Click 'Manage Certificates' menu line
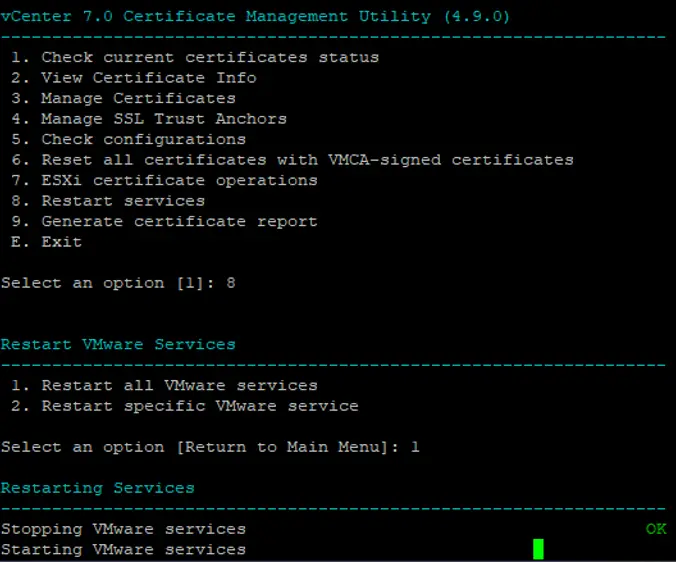 123,99
